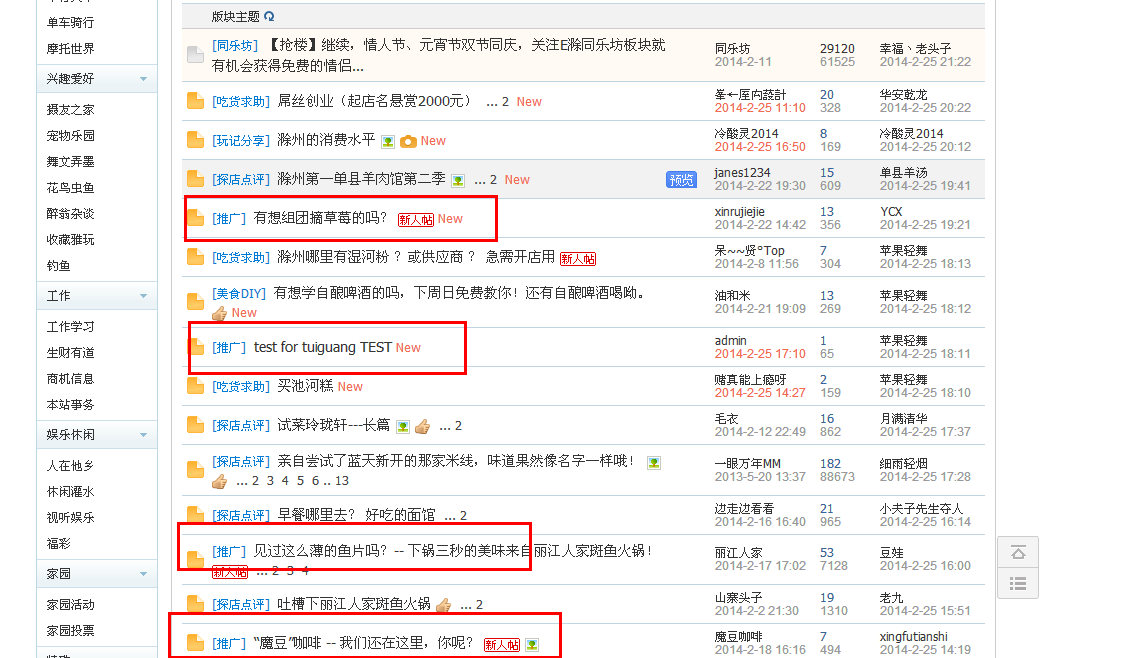
Task: Open the 福彩 sidebar forum
Action: (x=58, y=544)
